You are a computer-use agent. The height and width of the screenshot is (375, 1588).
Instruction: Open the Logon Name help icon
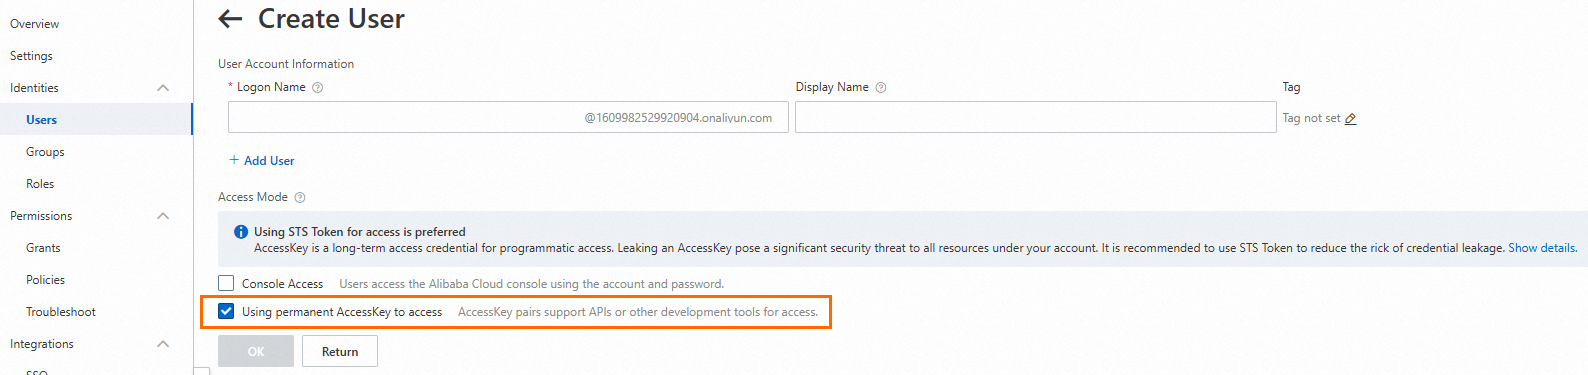click(317, 88)
